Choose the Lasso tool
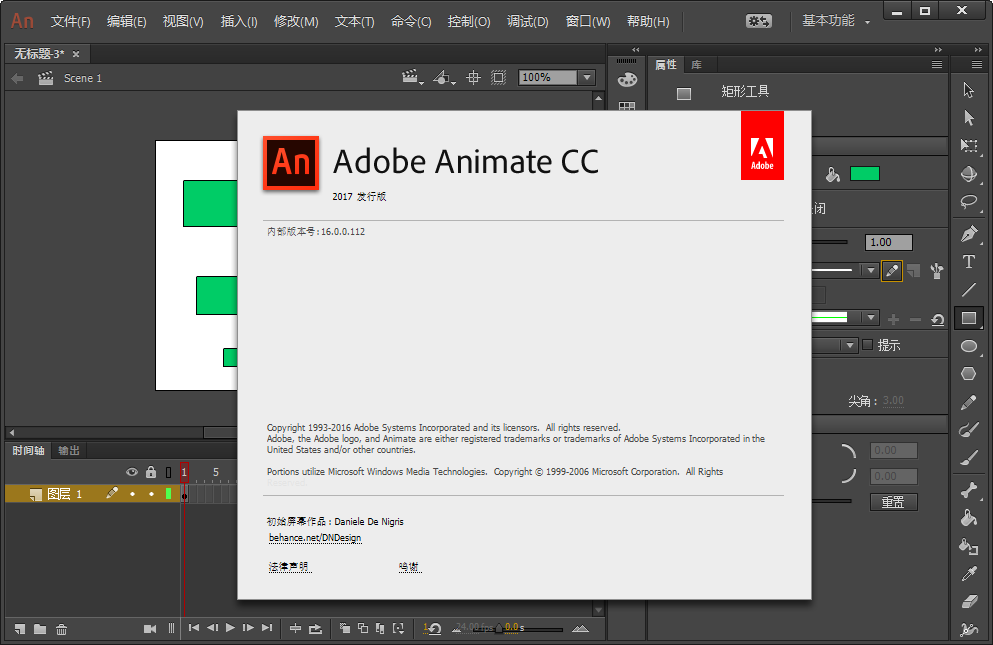 [x=968, y=200]
